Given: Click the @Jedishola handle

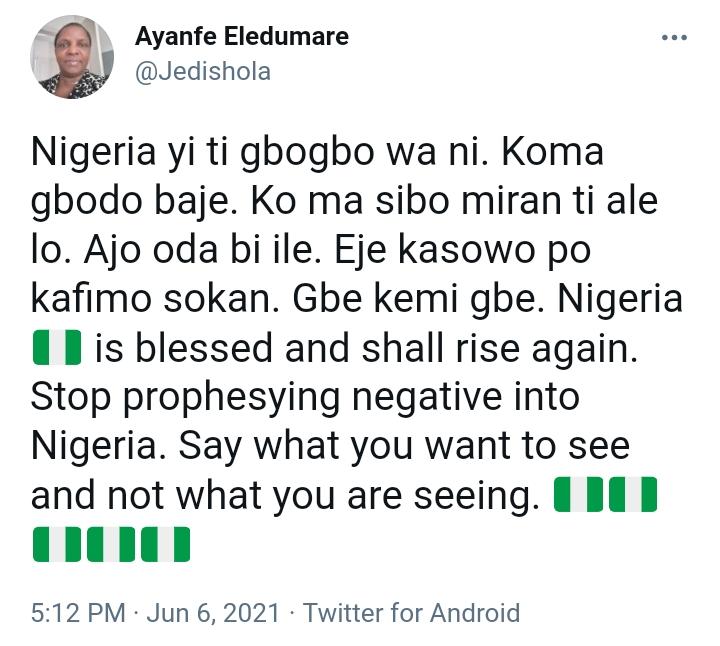Looking at the screenshot, I should coord(203,72).
